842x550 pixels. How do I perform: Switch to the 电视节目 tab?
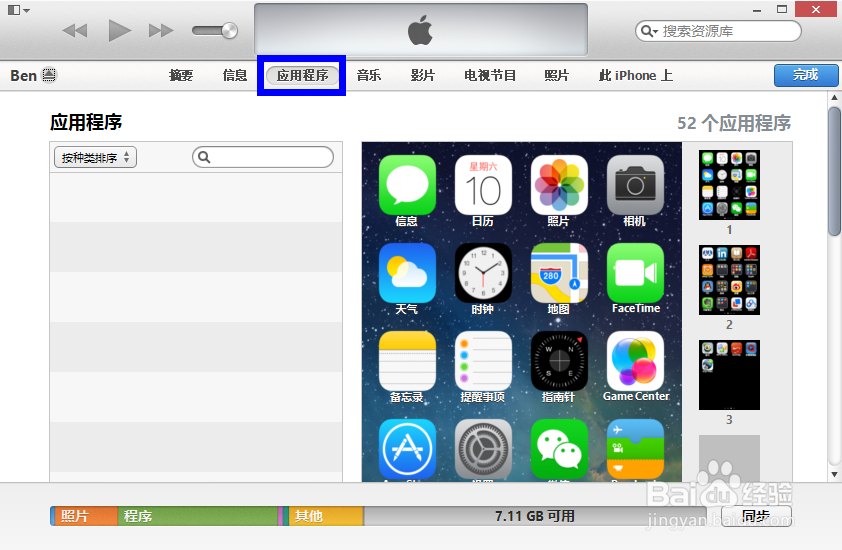coord(490,75)
